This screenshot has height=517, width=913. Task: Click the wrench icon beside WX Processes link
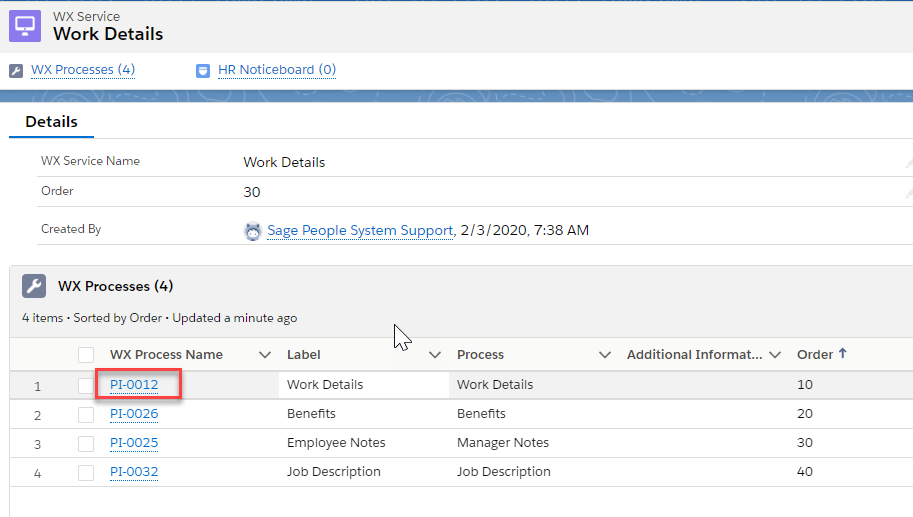coord(15,70)
